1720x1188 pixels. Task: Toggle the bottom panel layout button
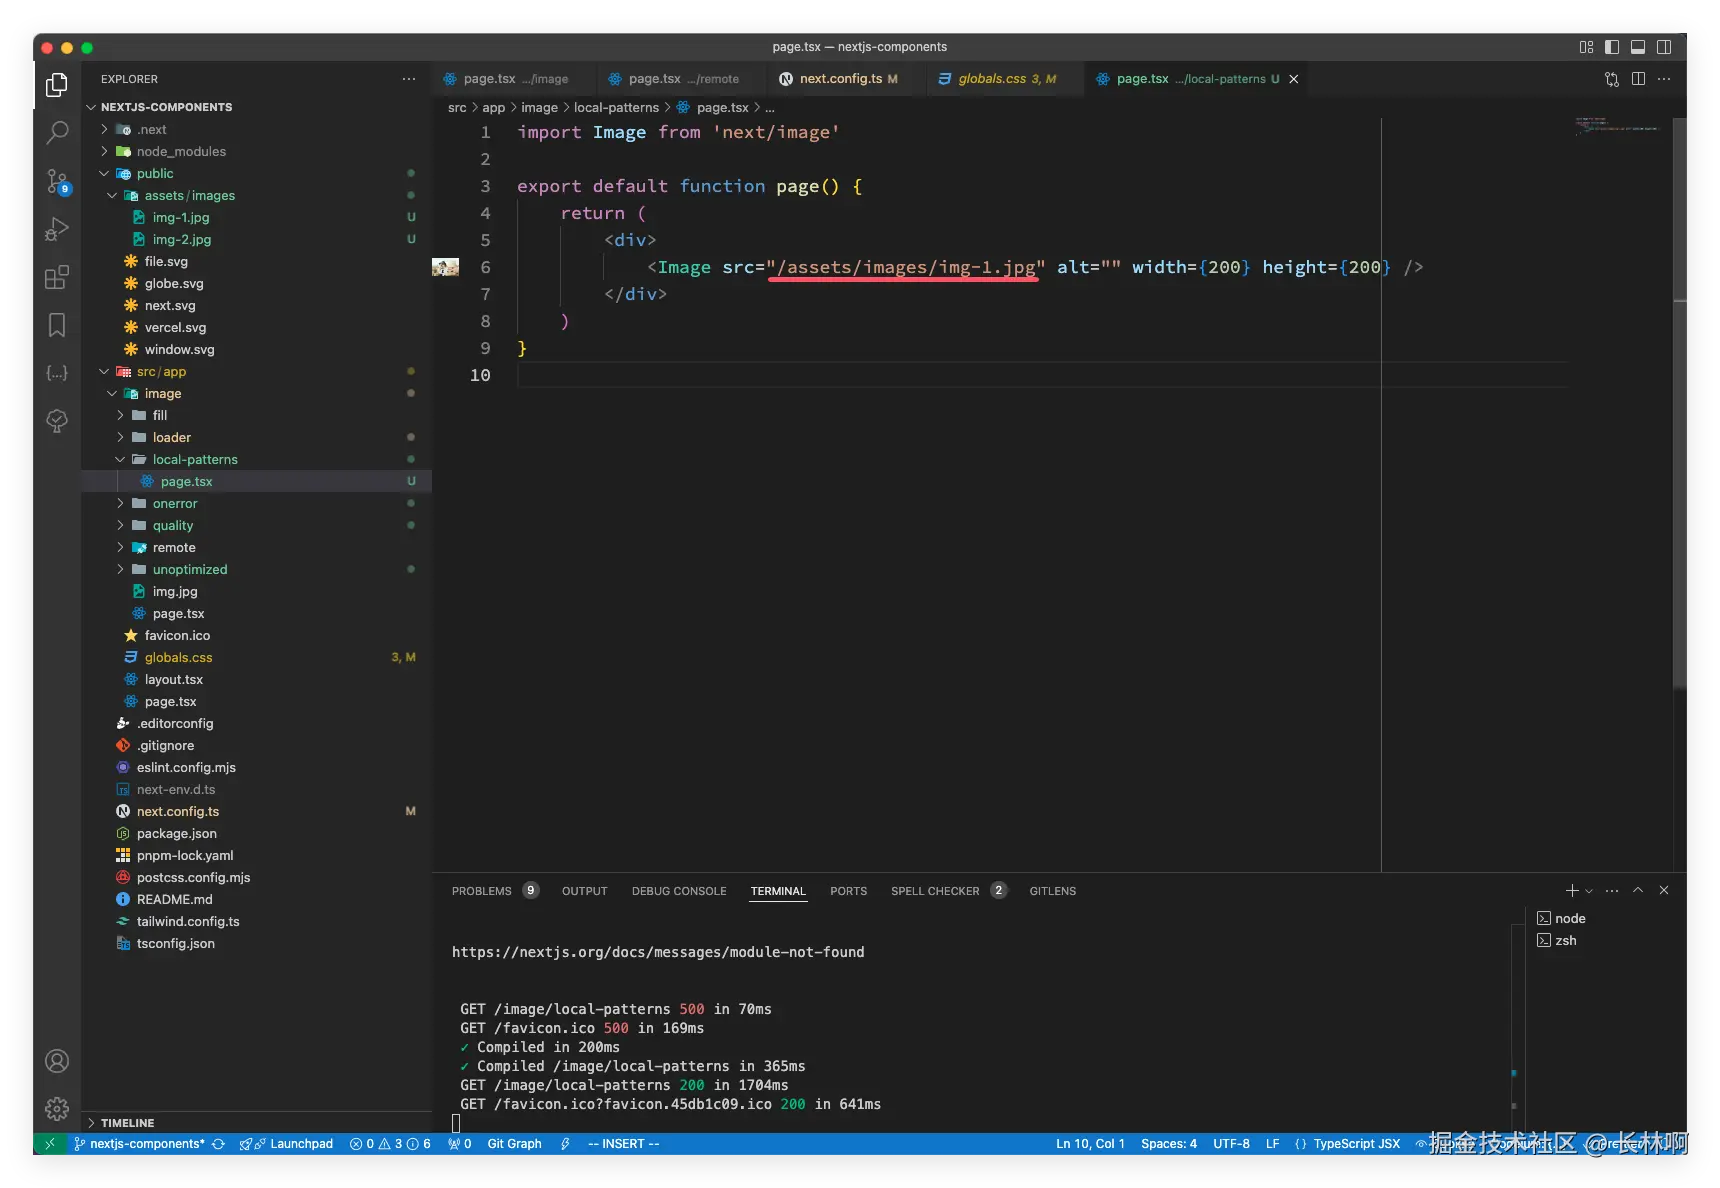pyautogui.click(x=1638, y=47)
